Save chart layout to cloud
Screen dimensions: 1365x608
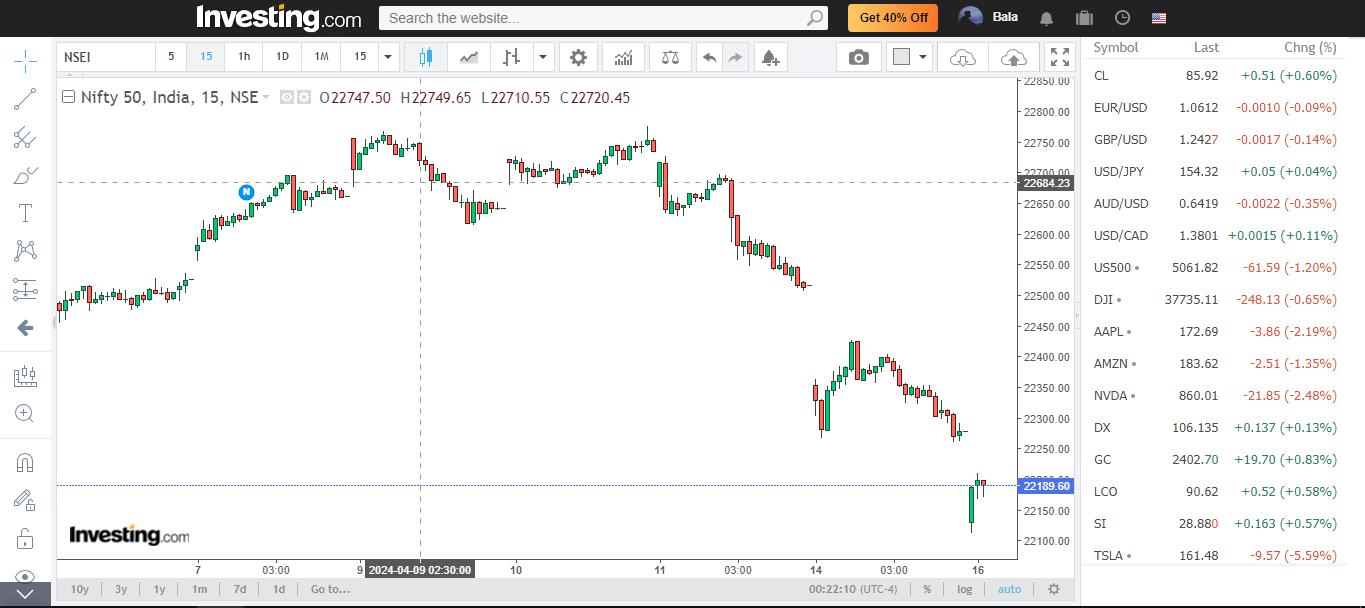pyautogui.click(x=1013, y=57)
